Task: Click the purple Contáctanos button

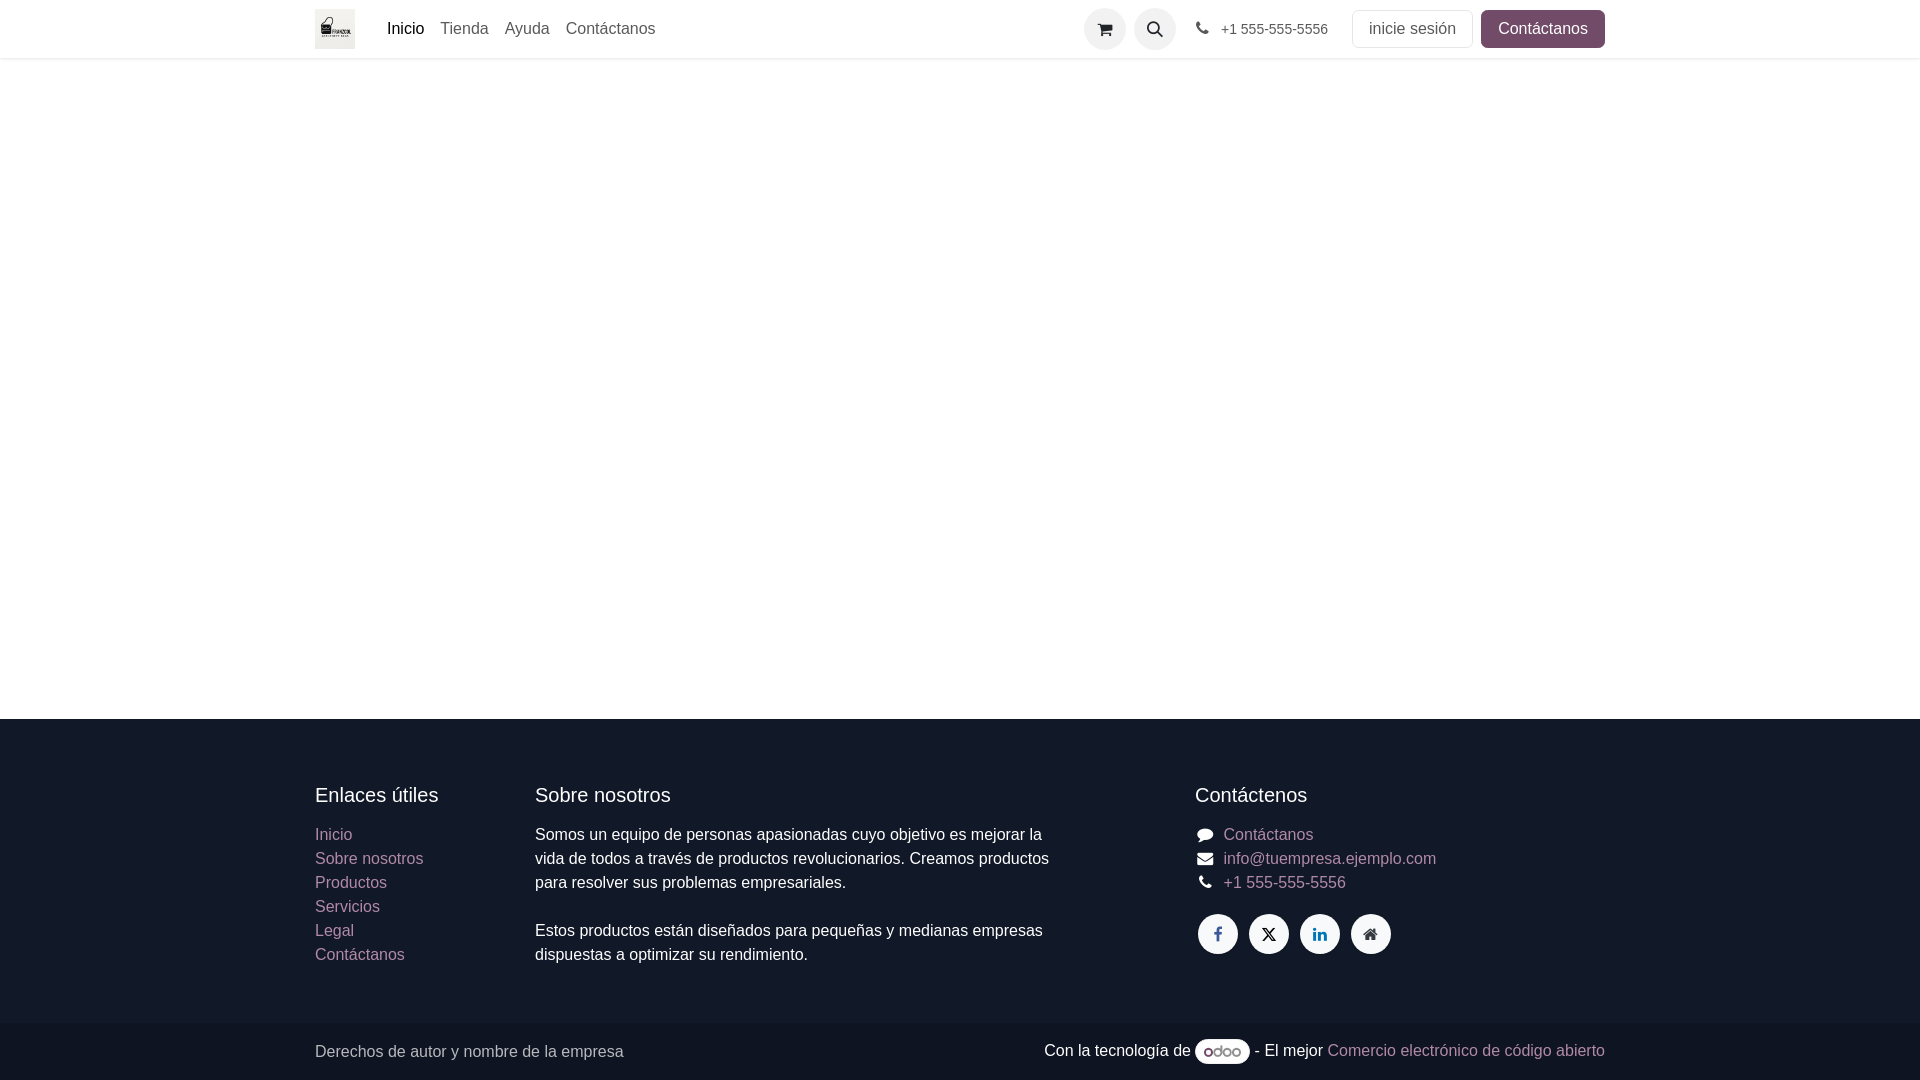Action: pos(1542,29)
